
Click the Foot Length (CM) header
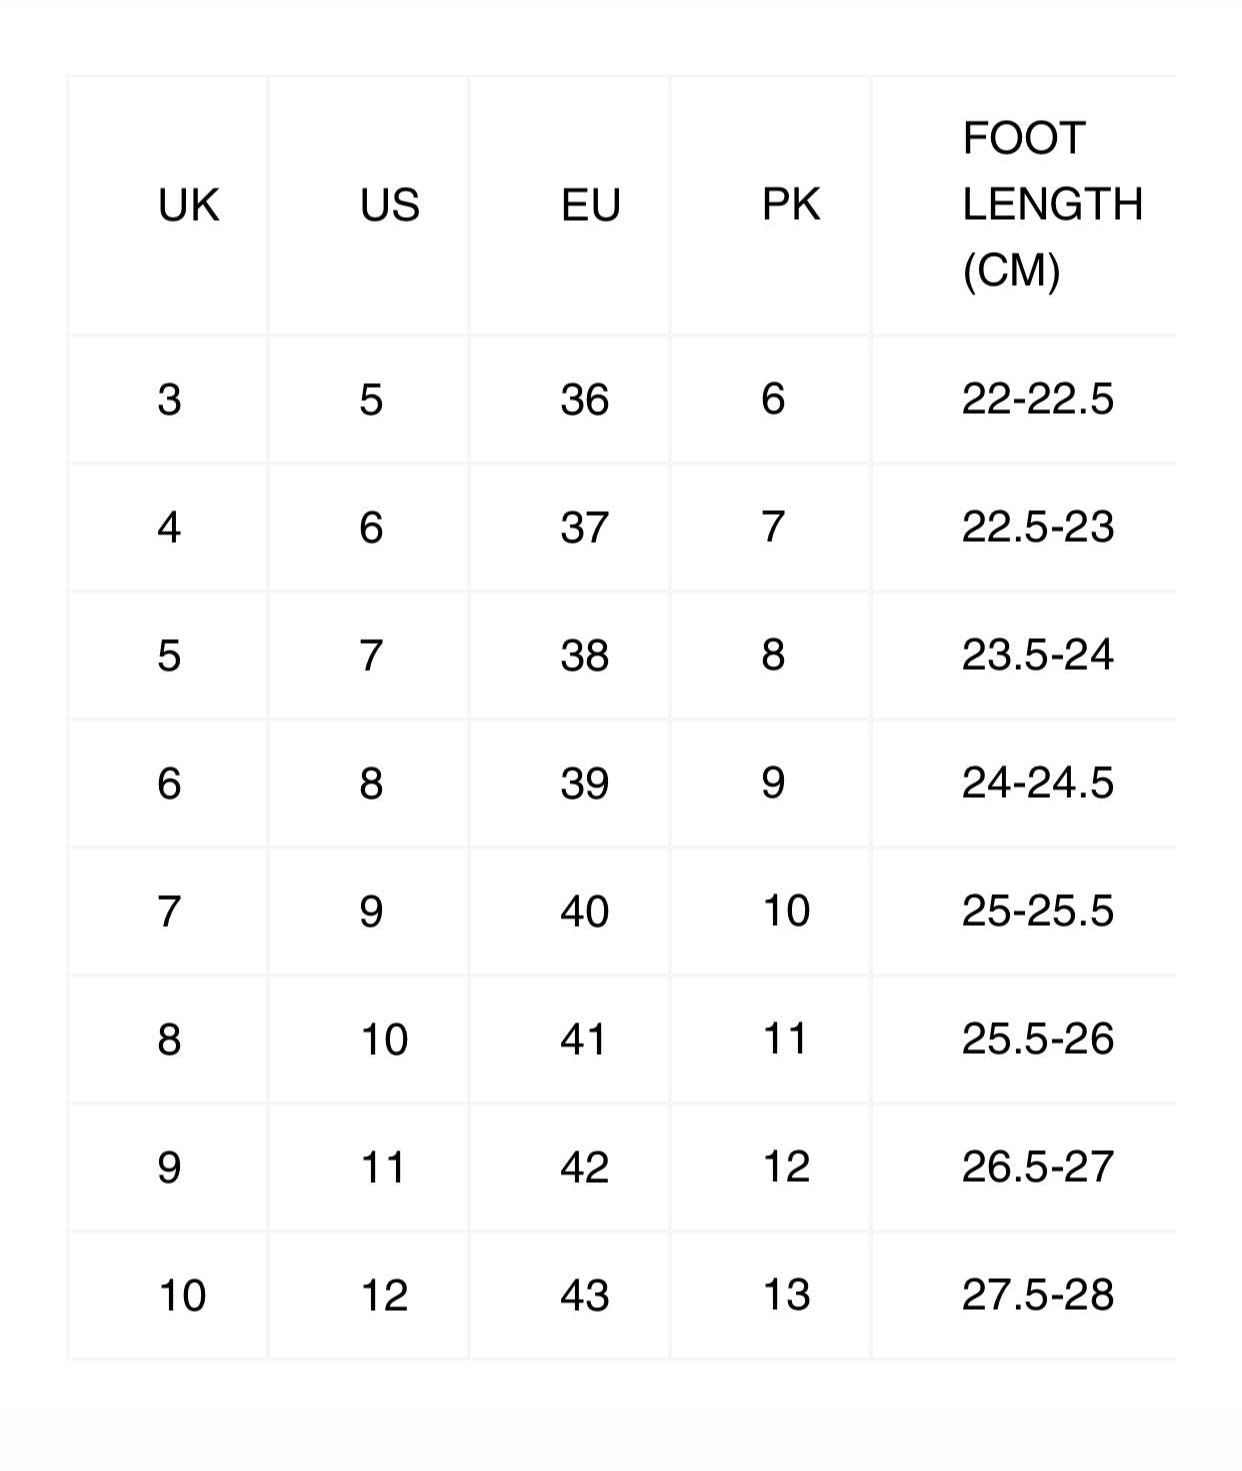pos(1051,205)
